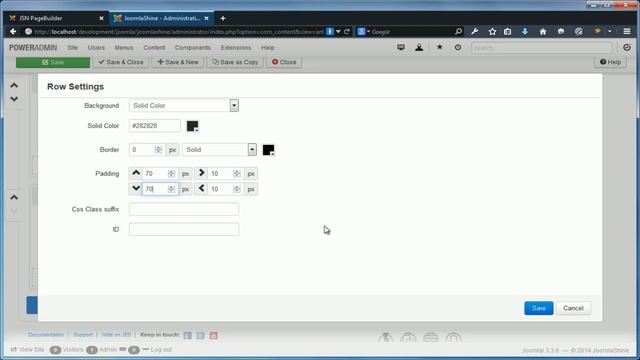Click Save & Close
640x360 pixels.
tap(121, 62)
